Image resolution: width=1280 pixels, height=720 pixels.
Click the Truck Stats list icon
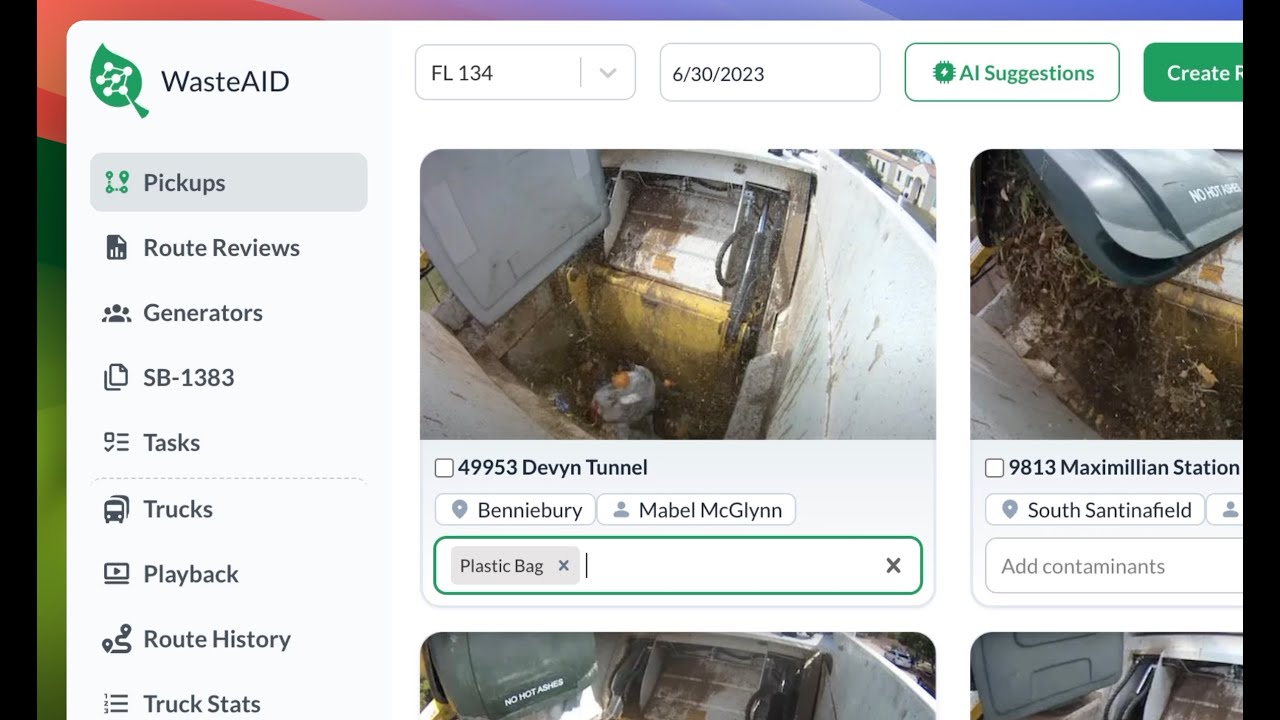tap(117, 704)
